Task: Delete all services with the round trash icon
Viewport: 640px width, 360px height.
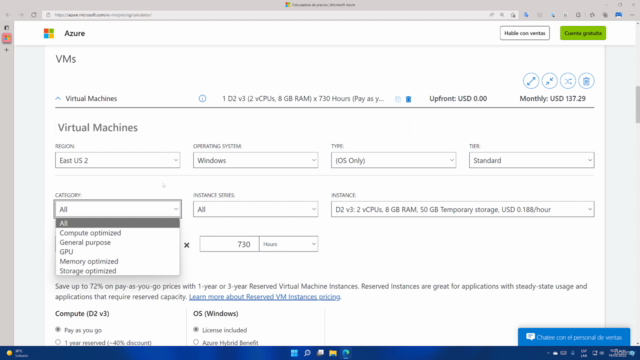Action: [587, 81]
